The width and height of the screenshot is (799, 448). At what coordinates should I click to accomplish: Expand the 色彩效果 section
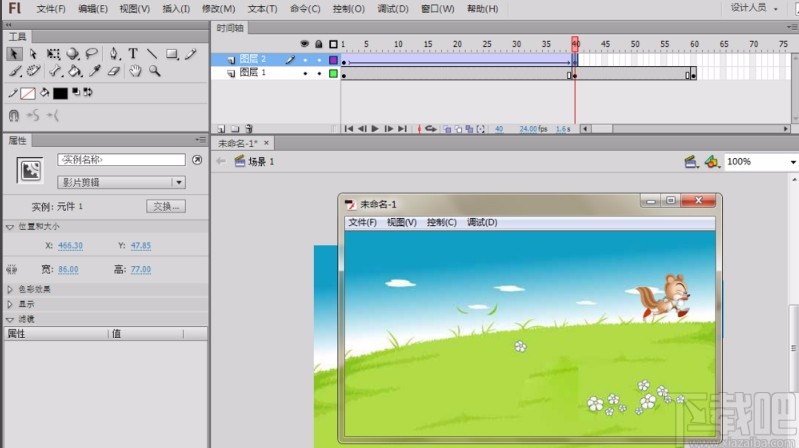tap(10, 289)
